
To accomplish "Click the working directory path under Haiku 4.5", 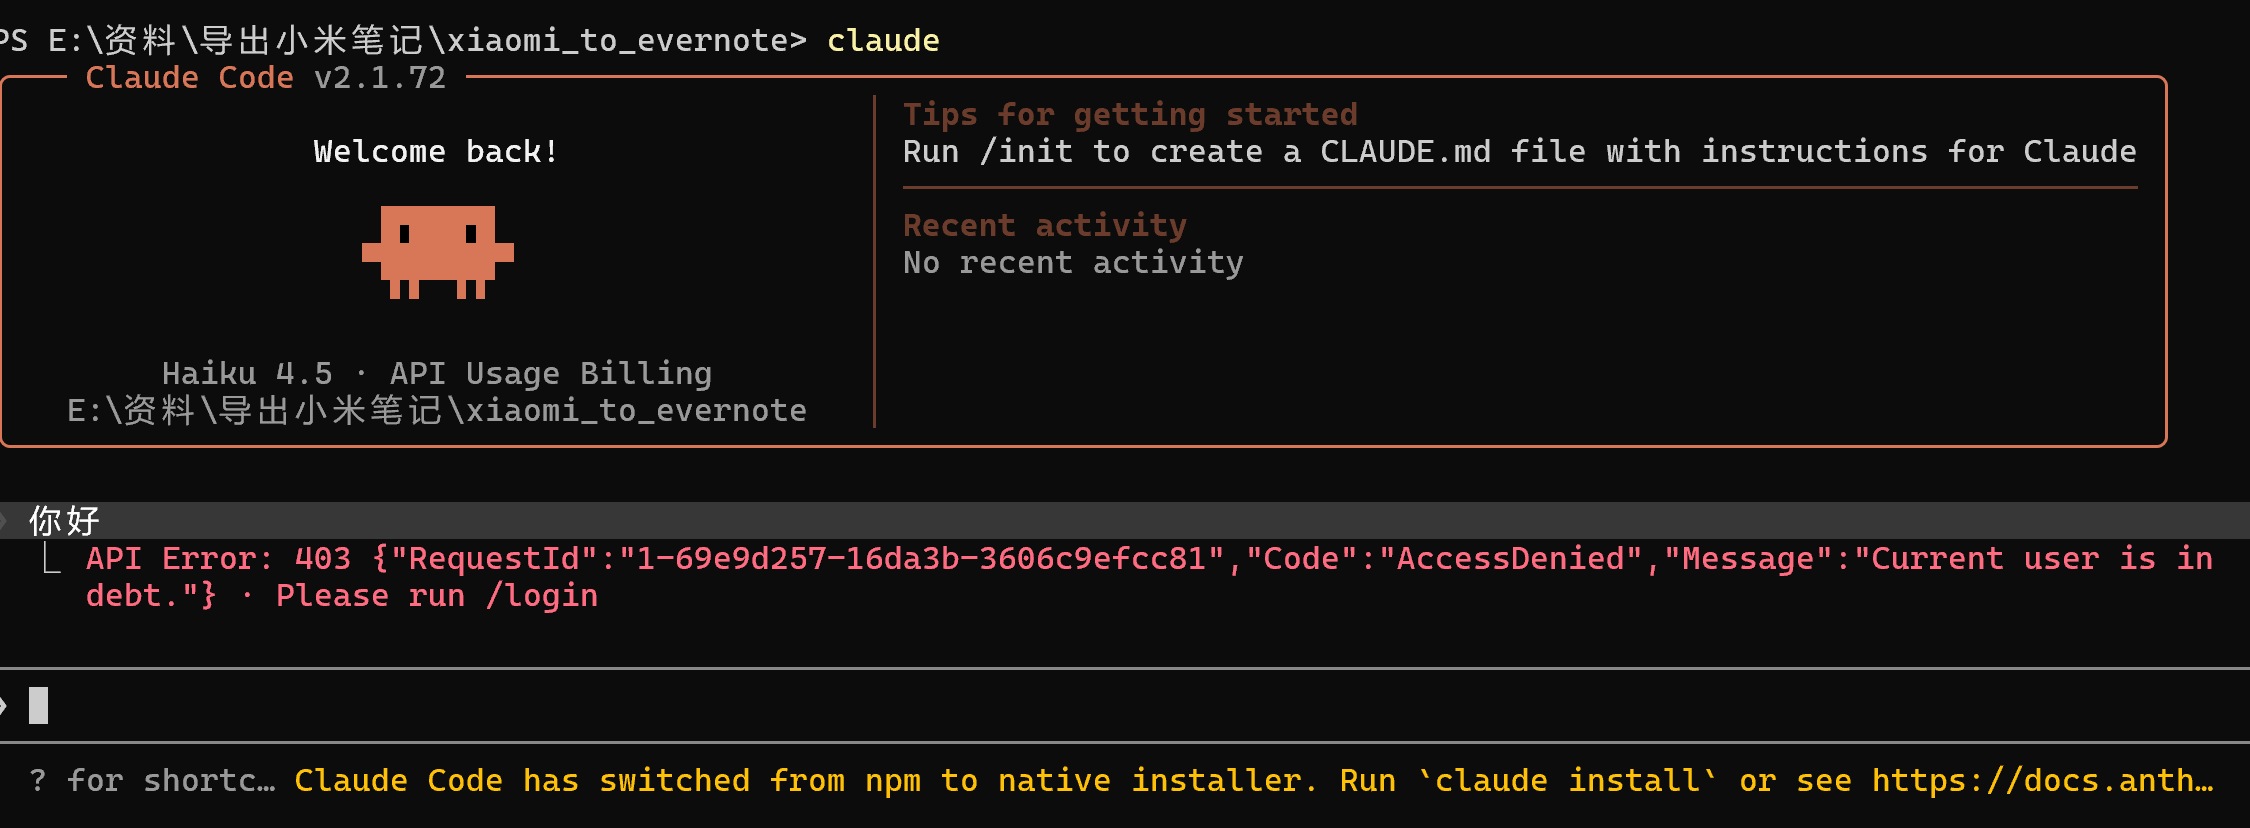I will point(437,411).
